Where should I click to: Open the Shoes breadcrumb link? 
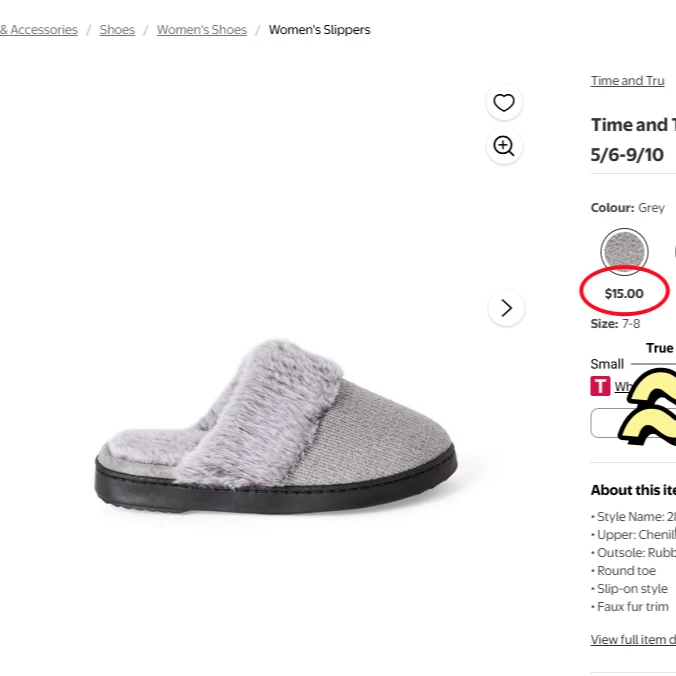117,30
